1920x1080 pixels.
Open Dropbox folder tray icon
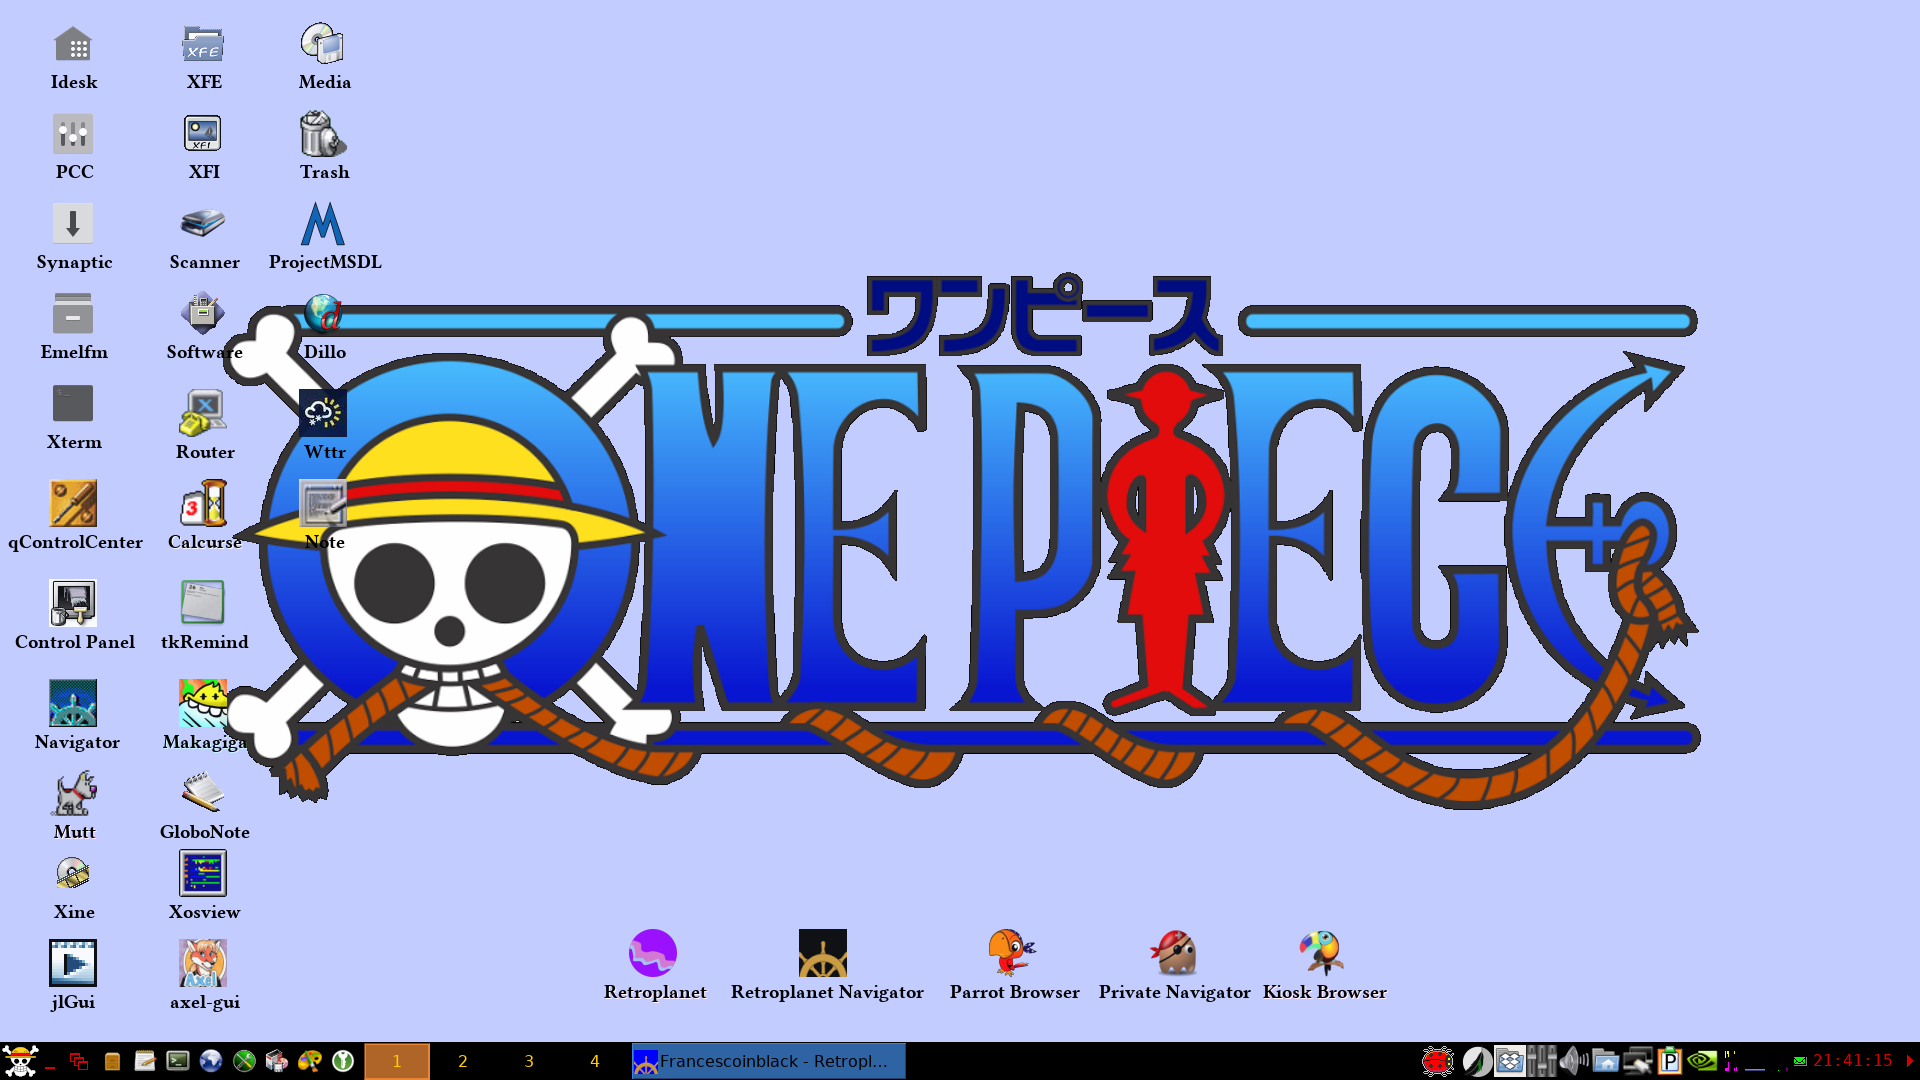tap(1510, 1061)
